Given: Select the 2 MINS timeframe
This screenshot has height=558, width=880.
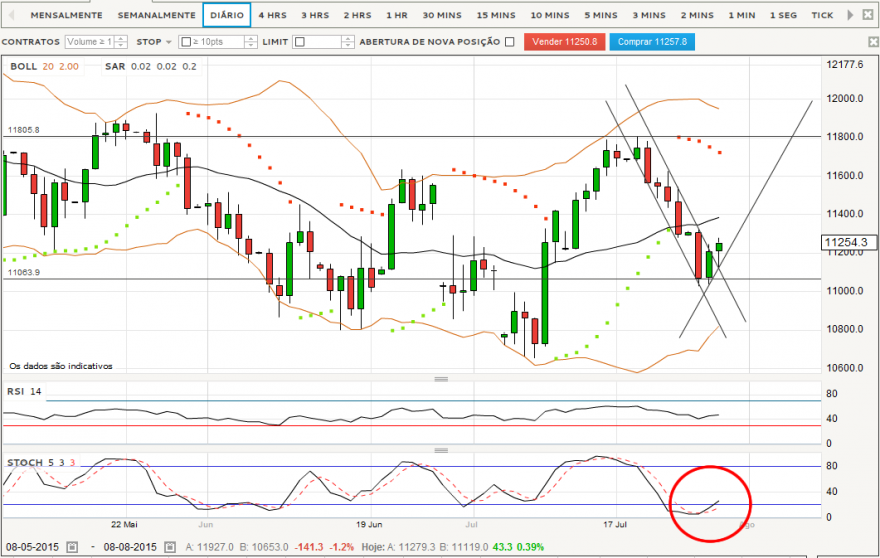Looking at the screenshot, I should (697, 15).
